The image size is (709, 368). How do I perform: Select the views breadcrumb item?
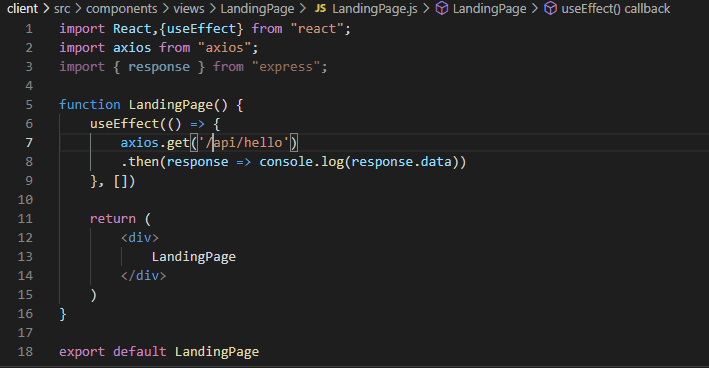189,8
